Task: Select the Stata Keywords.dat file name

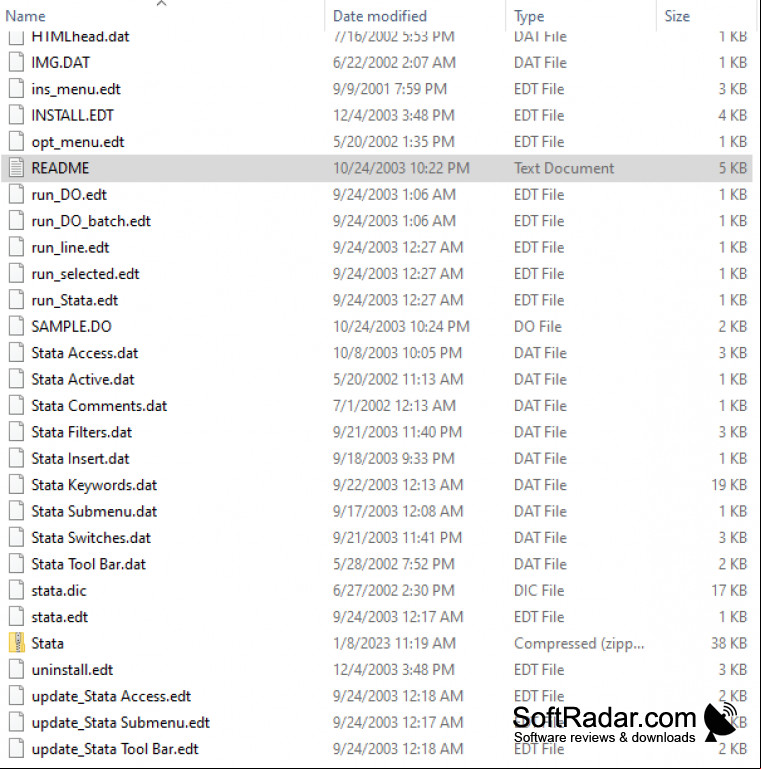Action: click(94, 485)
